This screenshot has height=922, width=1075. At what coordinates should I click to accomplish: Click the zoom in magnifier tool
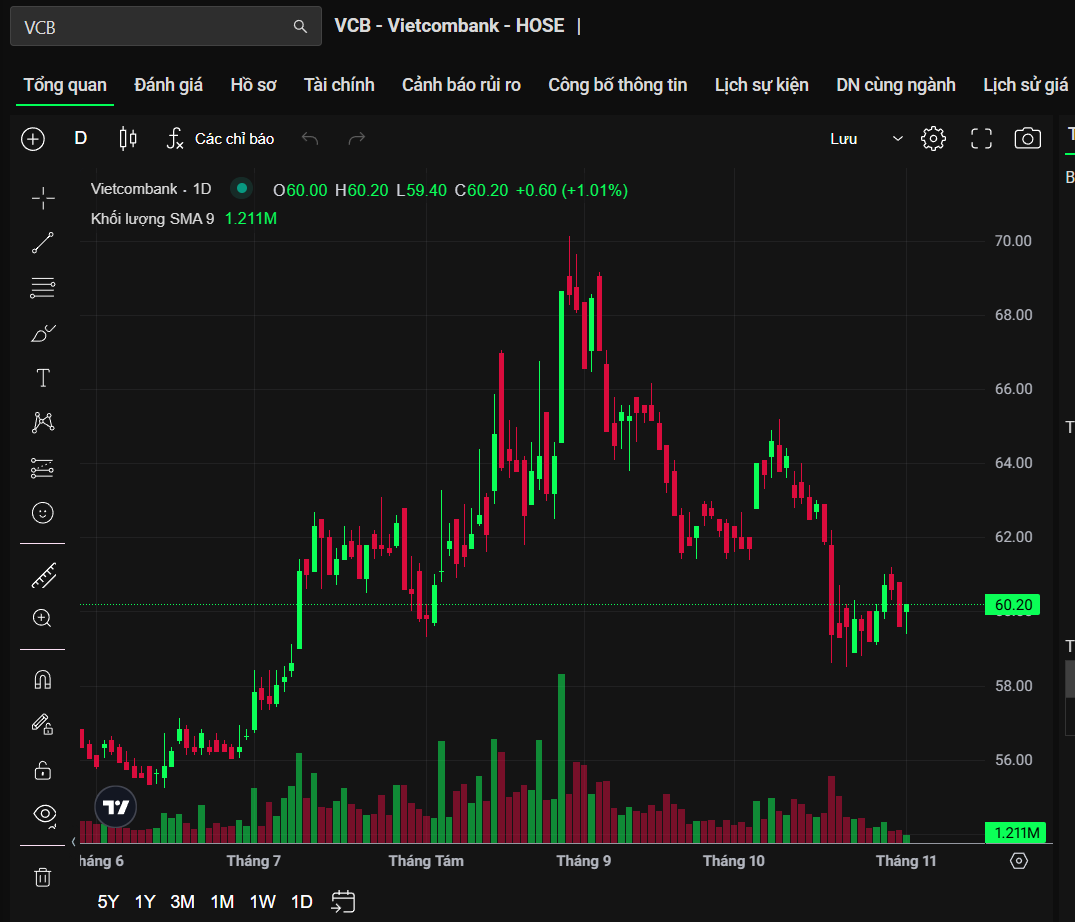43,618
